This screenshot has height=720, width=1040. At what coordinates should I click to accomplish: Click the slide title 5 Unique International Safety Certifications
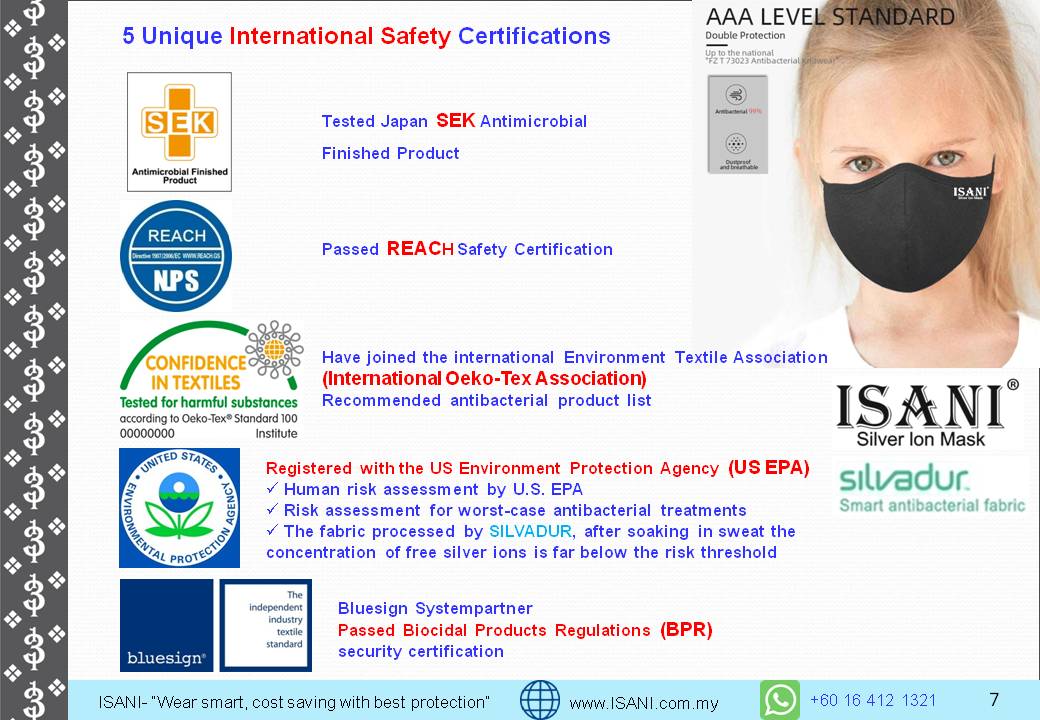(x=366, y=36)
